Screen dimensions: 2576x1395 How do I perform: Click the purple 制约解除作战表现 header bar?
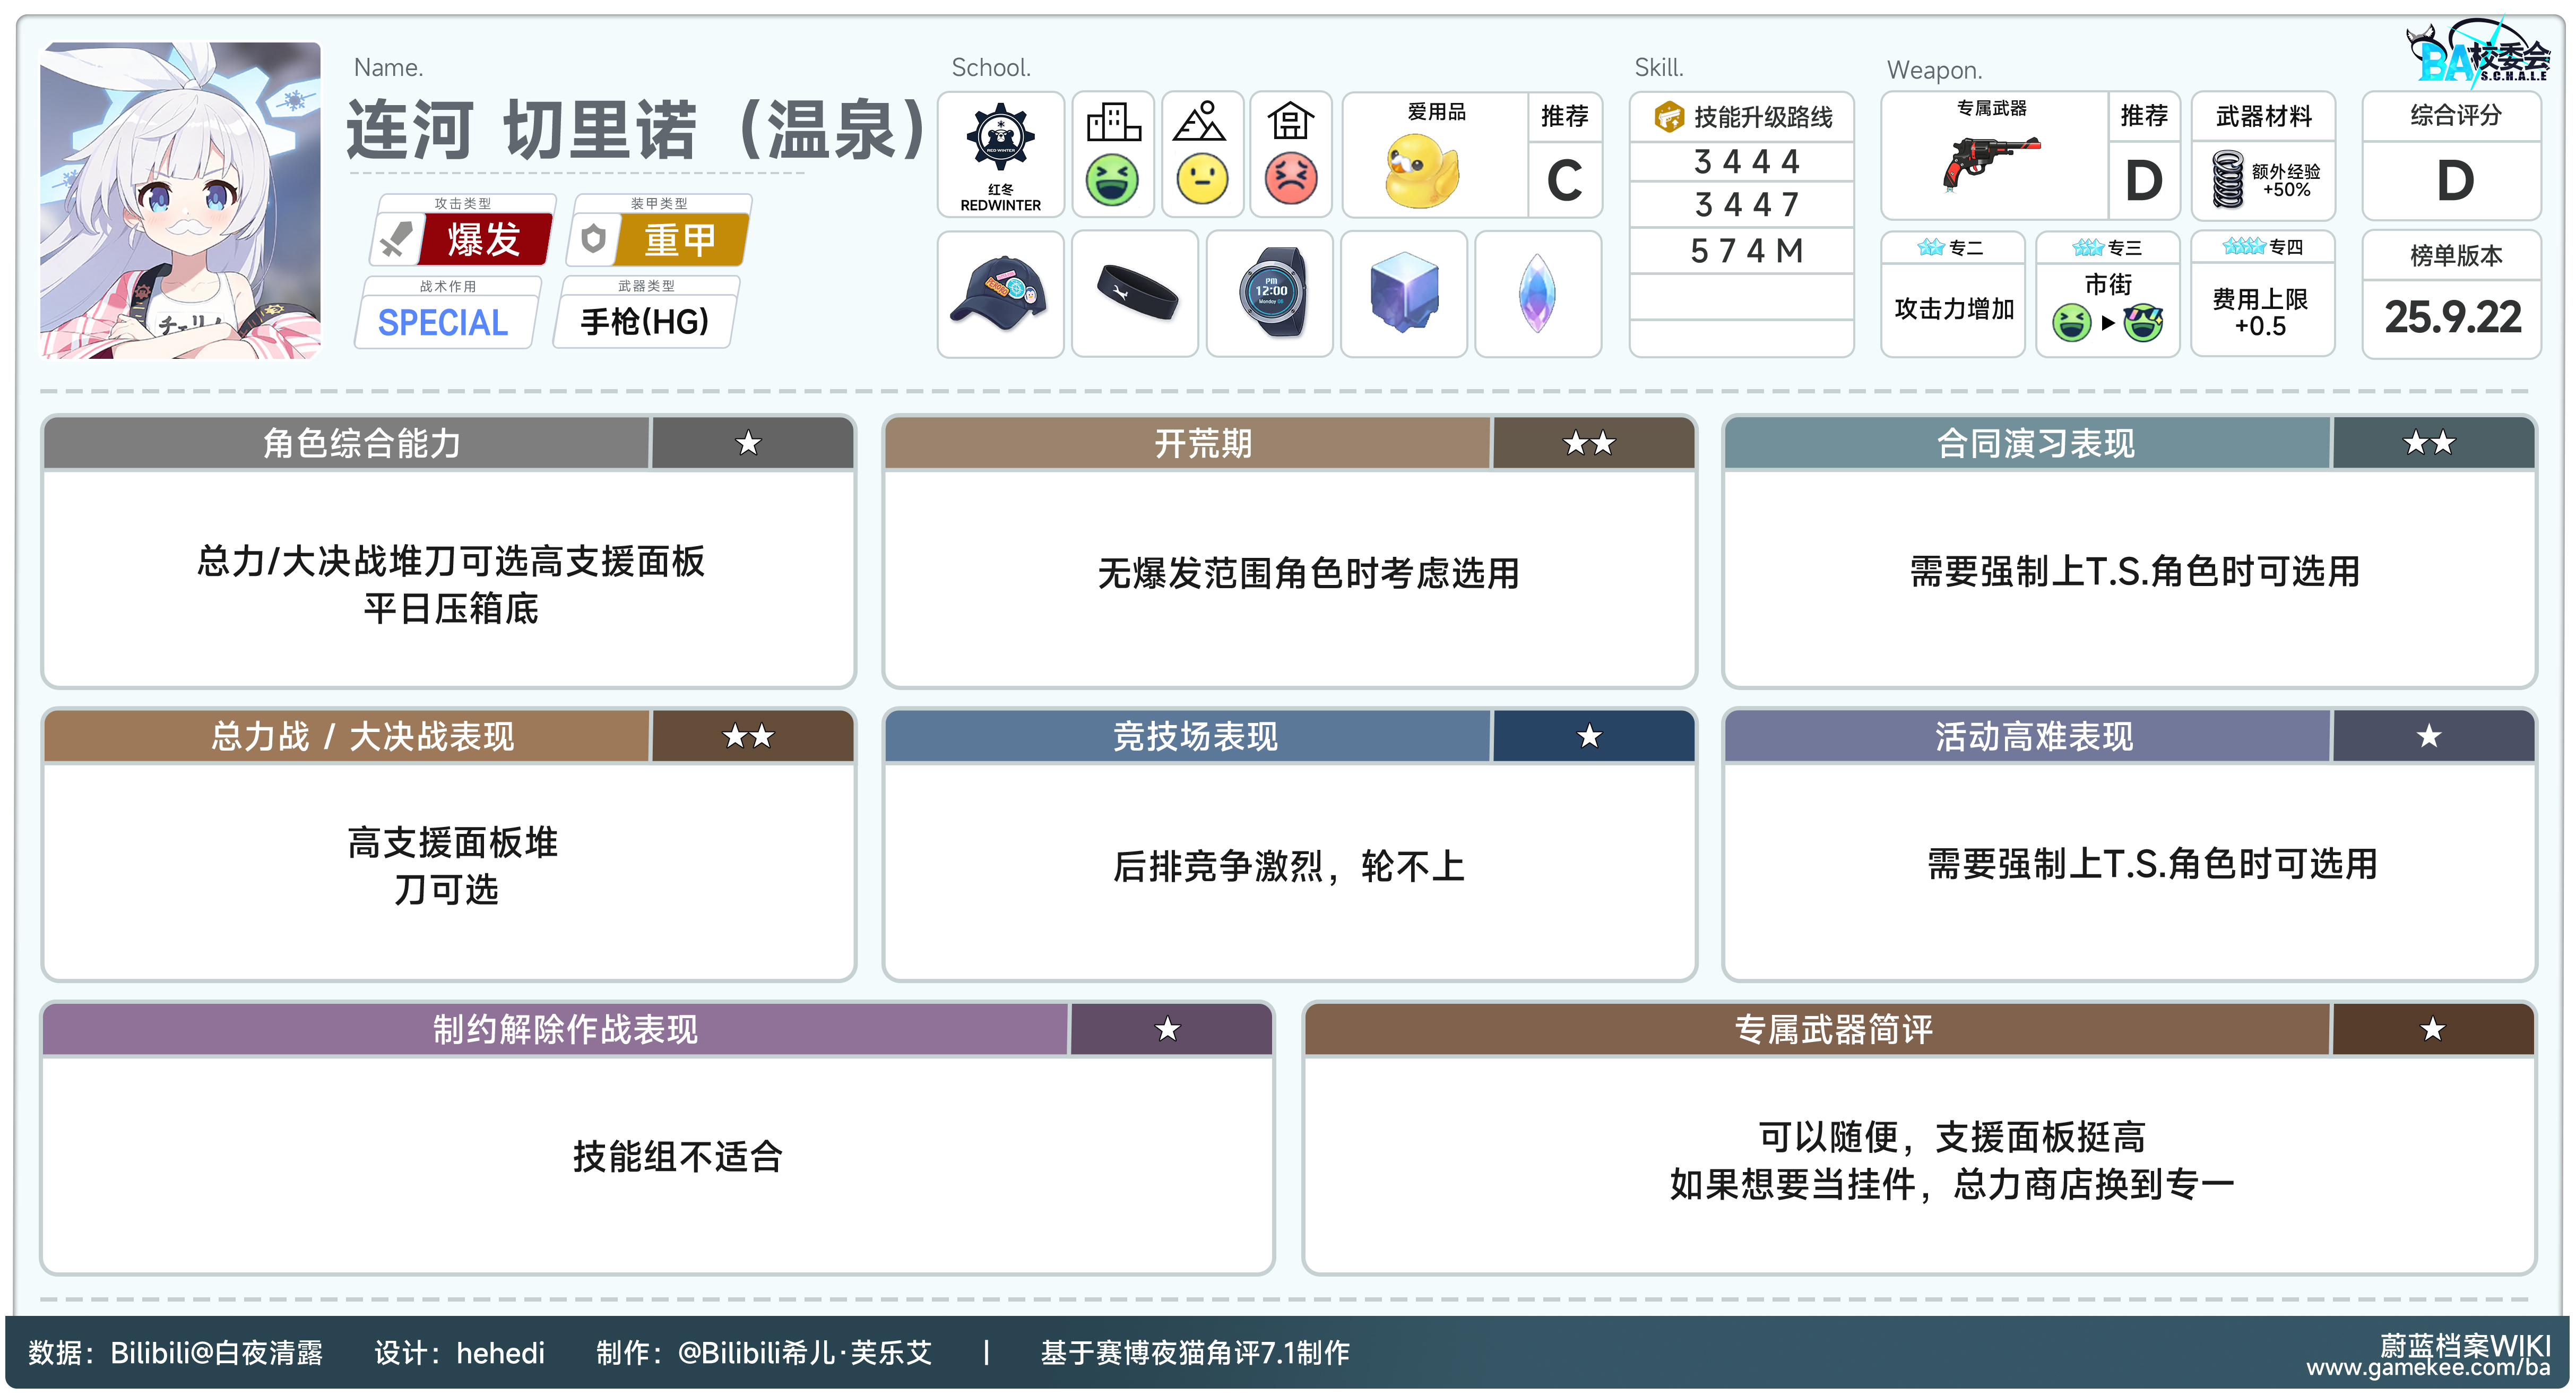point(565,1029)
